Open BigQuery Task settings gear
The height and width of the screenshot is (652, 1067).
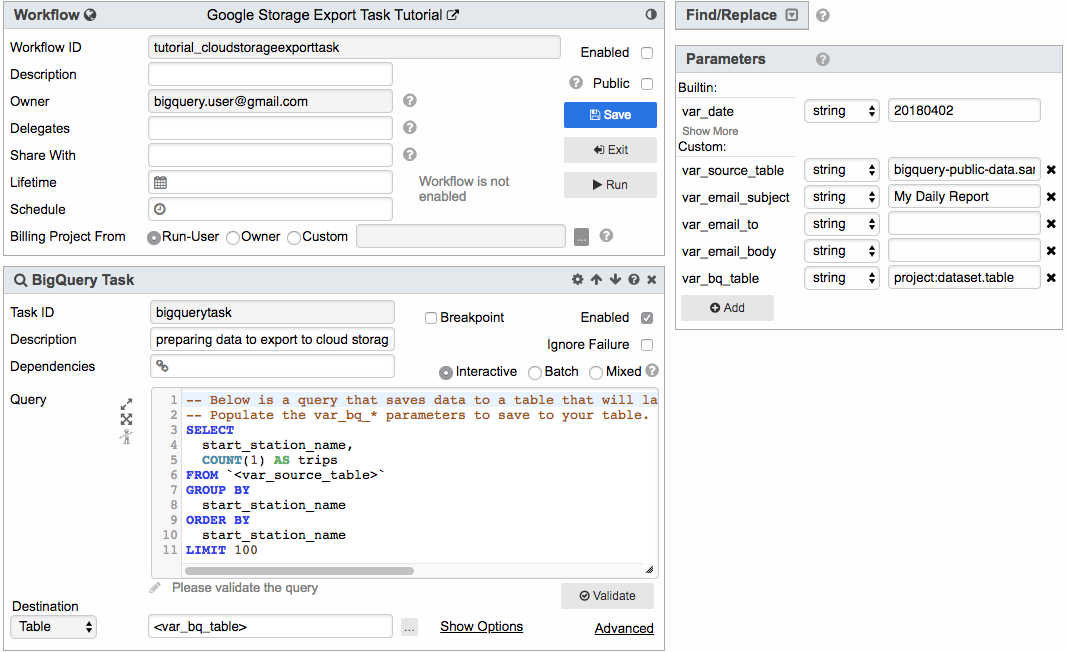pos(577,280)
